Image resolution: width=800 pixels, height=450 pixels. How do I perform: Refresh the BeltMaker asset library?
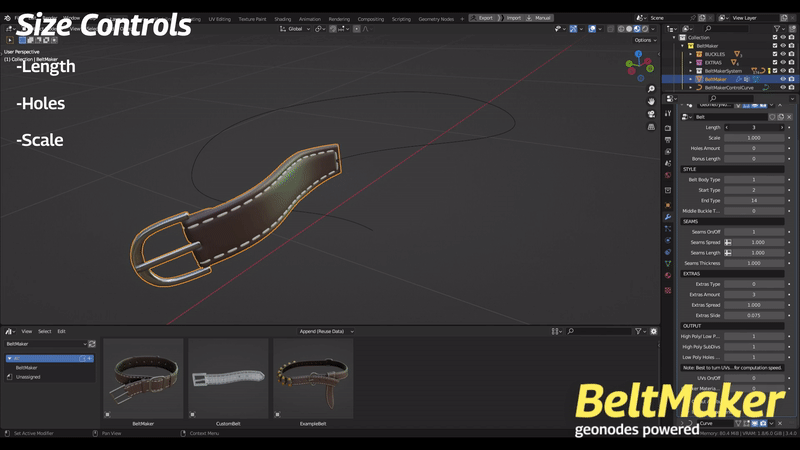(x=92, y=344)
